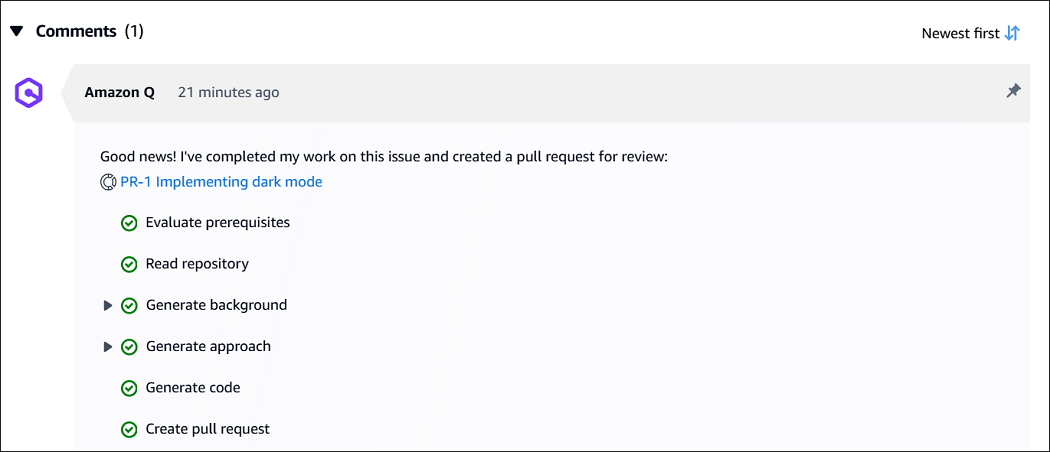The height and width of the screenshot is (452, 1050).
Task: Pin the Amazon Q comment
Action: click(1013, 92)
